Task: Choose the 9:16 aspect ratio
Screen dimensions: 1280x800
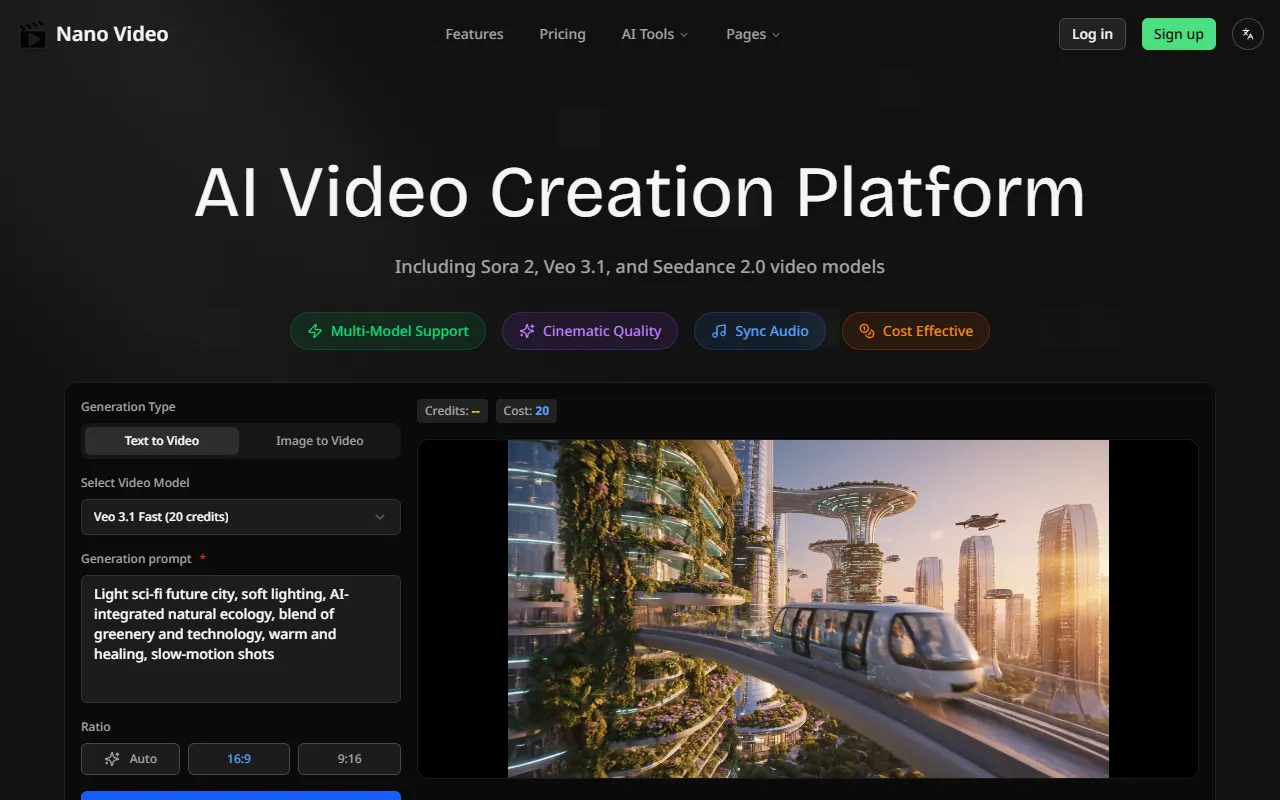Action: pyautogui.click(x=349, y=759)
